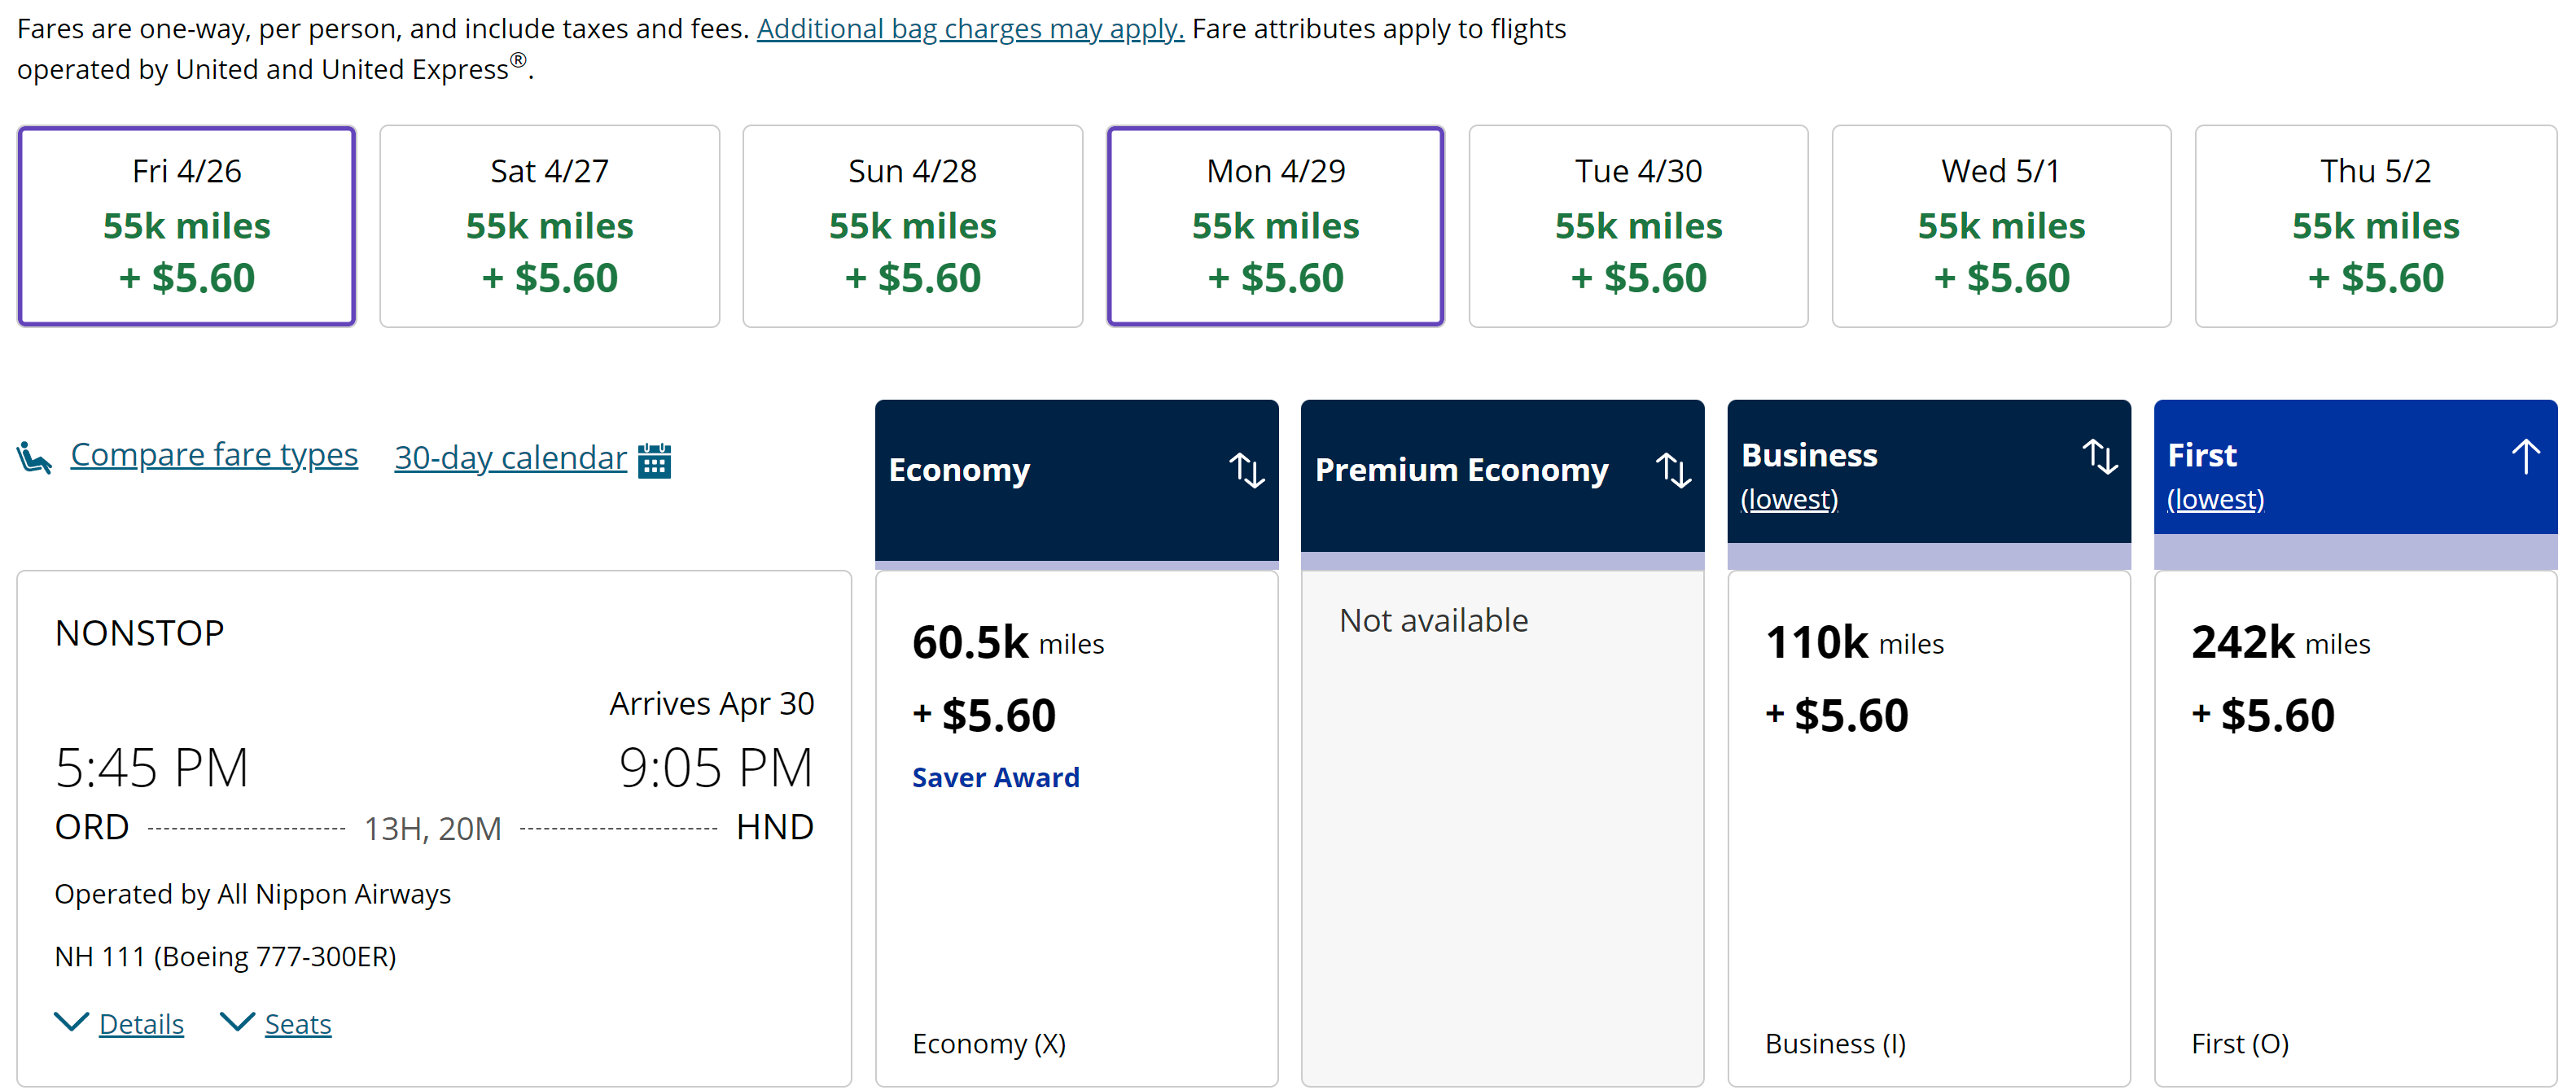Viewport: 2576px width, 1090px height.
Task: Open the 30-day calendar link
Action: [510, 458]
